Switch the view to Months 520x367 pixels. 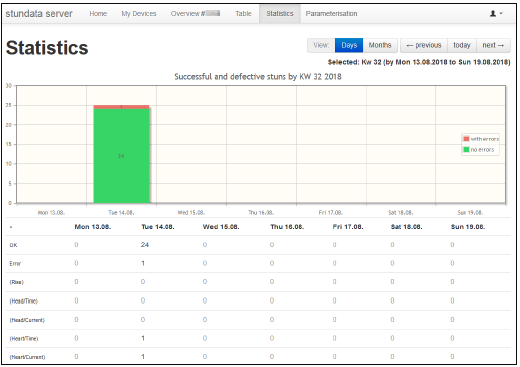tap(380, 45)
